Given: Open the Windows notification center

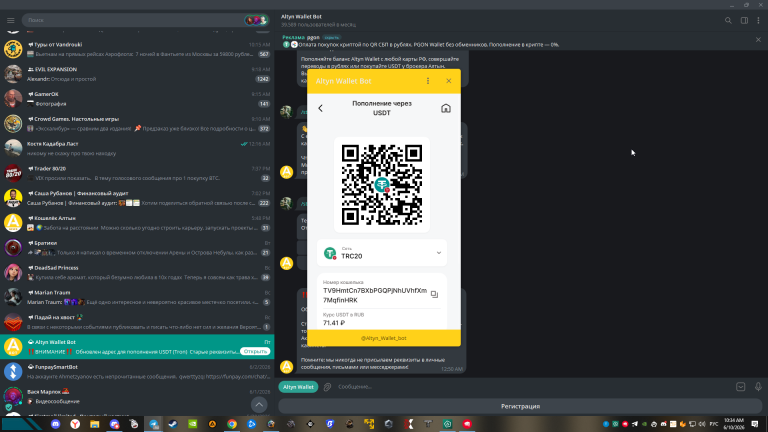Looking at the screenshot, I should (x=755, y=424).
